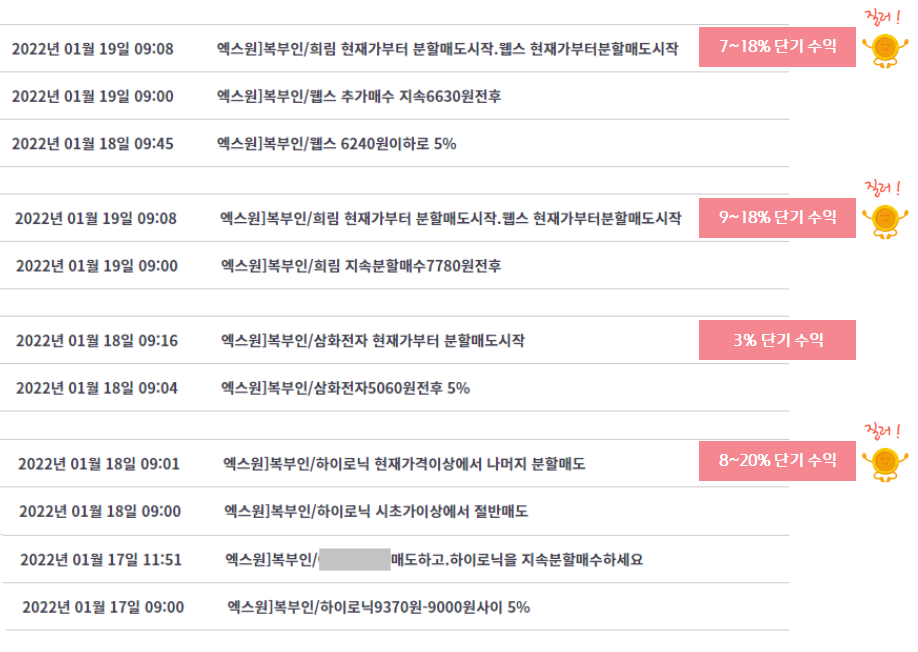Open the 삼화전자 현재가부터 분할매도시작 message
Viewport: 918px width, 652px height.
tap(372, 341)
